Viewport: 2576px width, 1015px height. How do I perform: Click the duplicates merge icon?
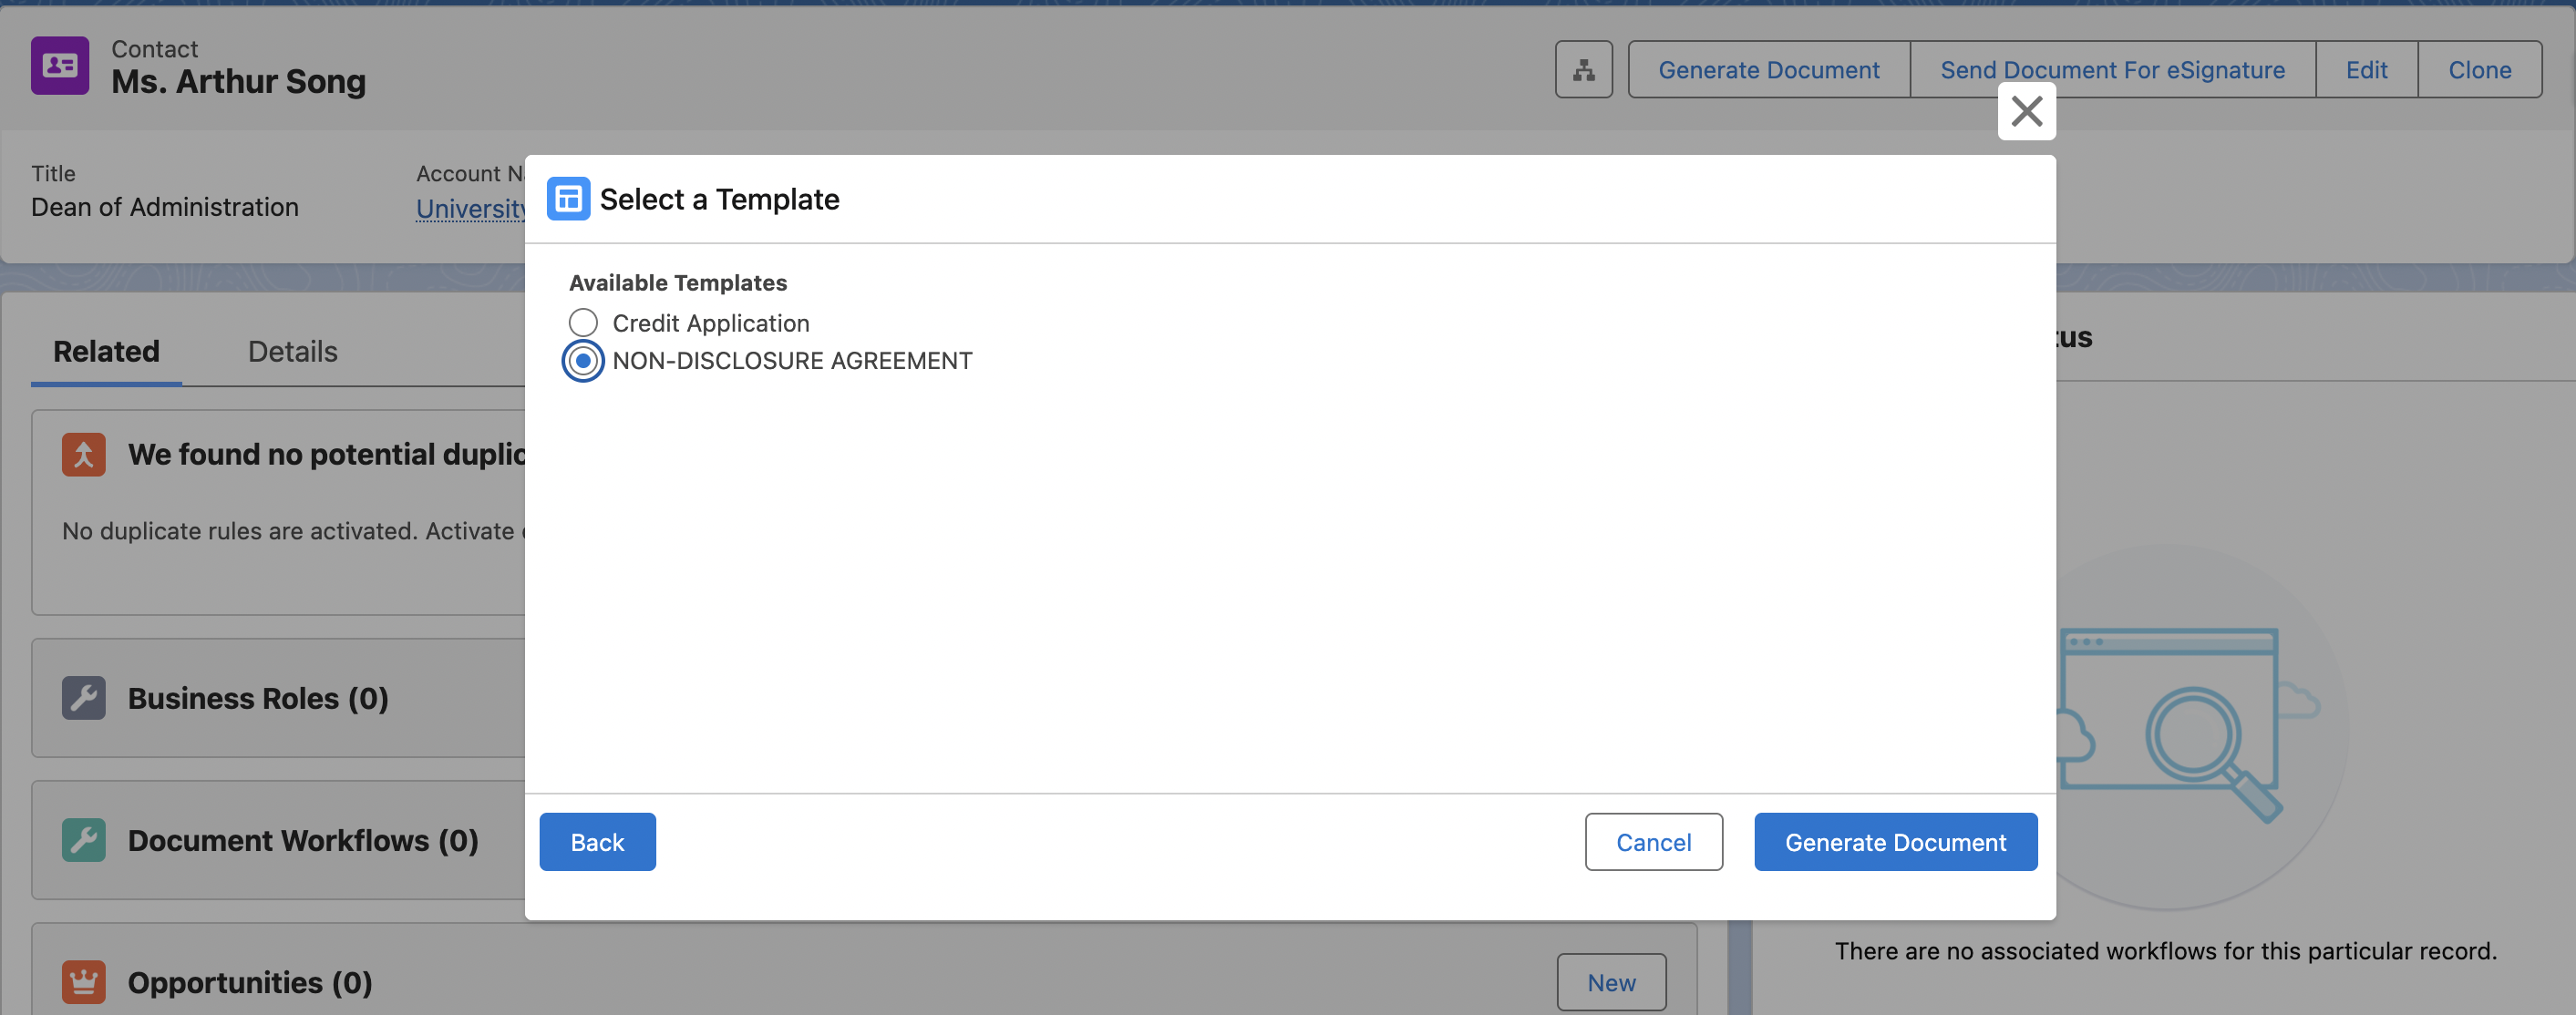(x=84, y=454)
